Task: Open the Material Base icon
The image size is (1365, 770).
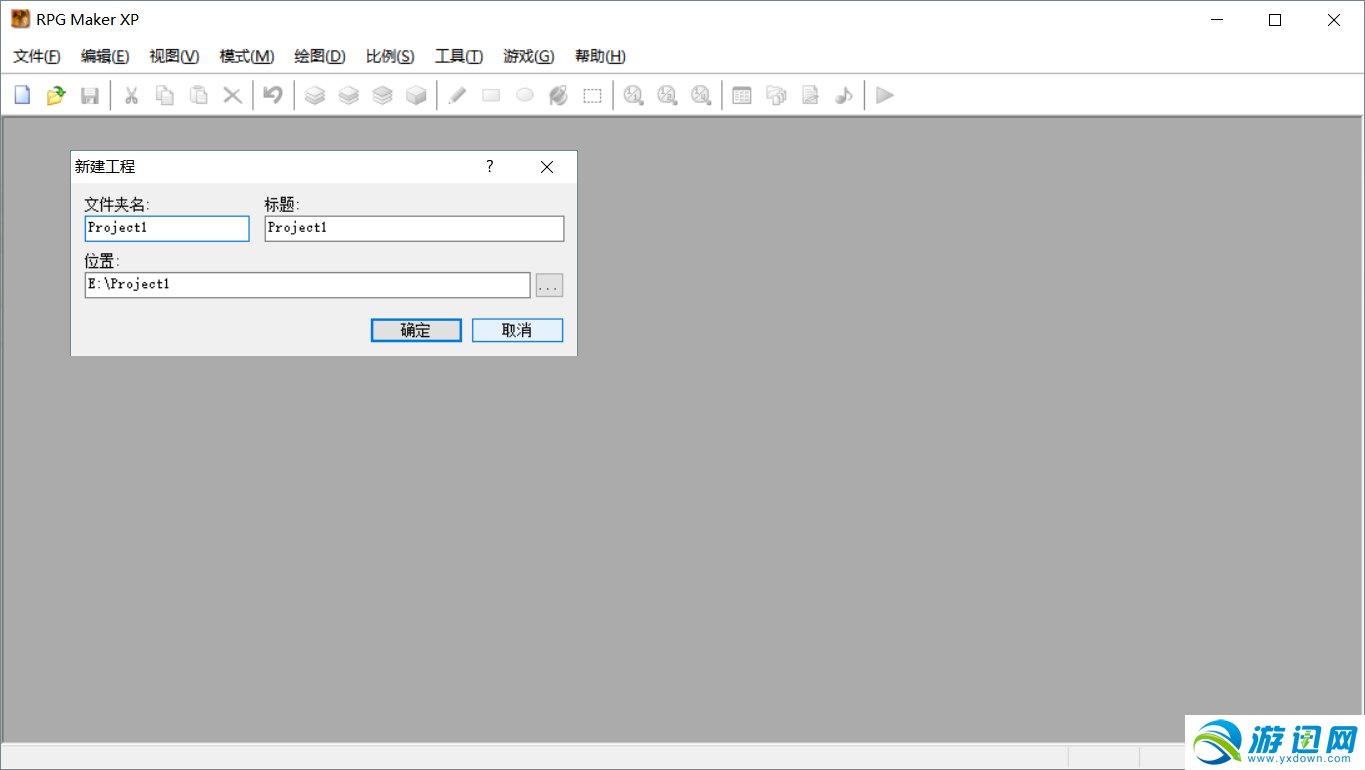Action: [x=776, y=95]
